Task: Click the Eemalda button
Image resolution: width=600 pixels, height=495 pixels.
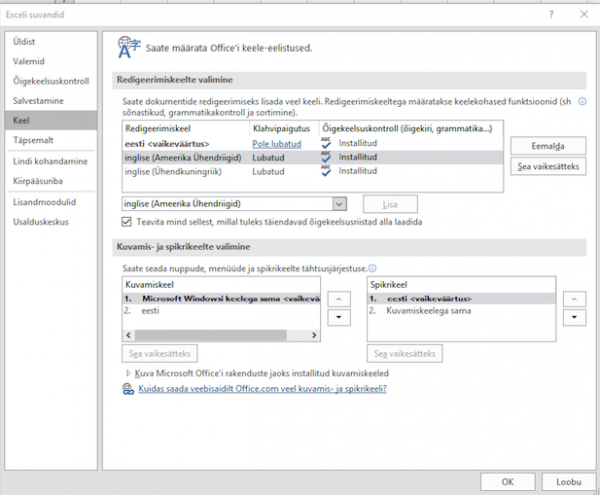Action: coord(548,146)
